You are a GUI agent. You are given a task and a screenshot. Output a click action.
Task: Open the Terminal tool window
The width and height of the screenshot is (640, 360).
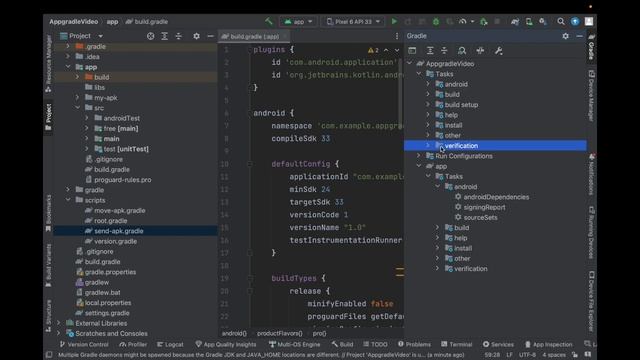[x=456, y=344]
